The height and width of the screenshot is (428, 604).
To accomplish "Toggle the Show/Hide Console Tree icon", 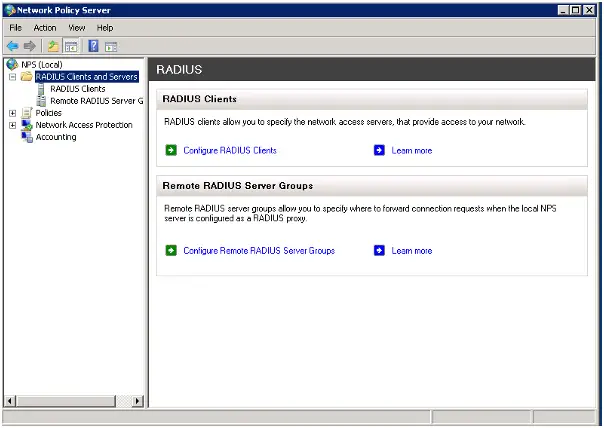I will pos(71,47).
